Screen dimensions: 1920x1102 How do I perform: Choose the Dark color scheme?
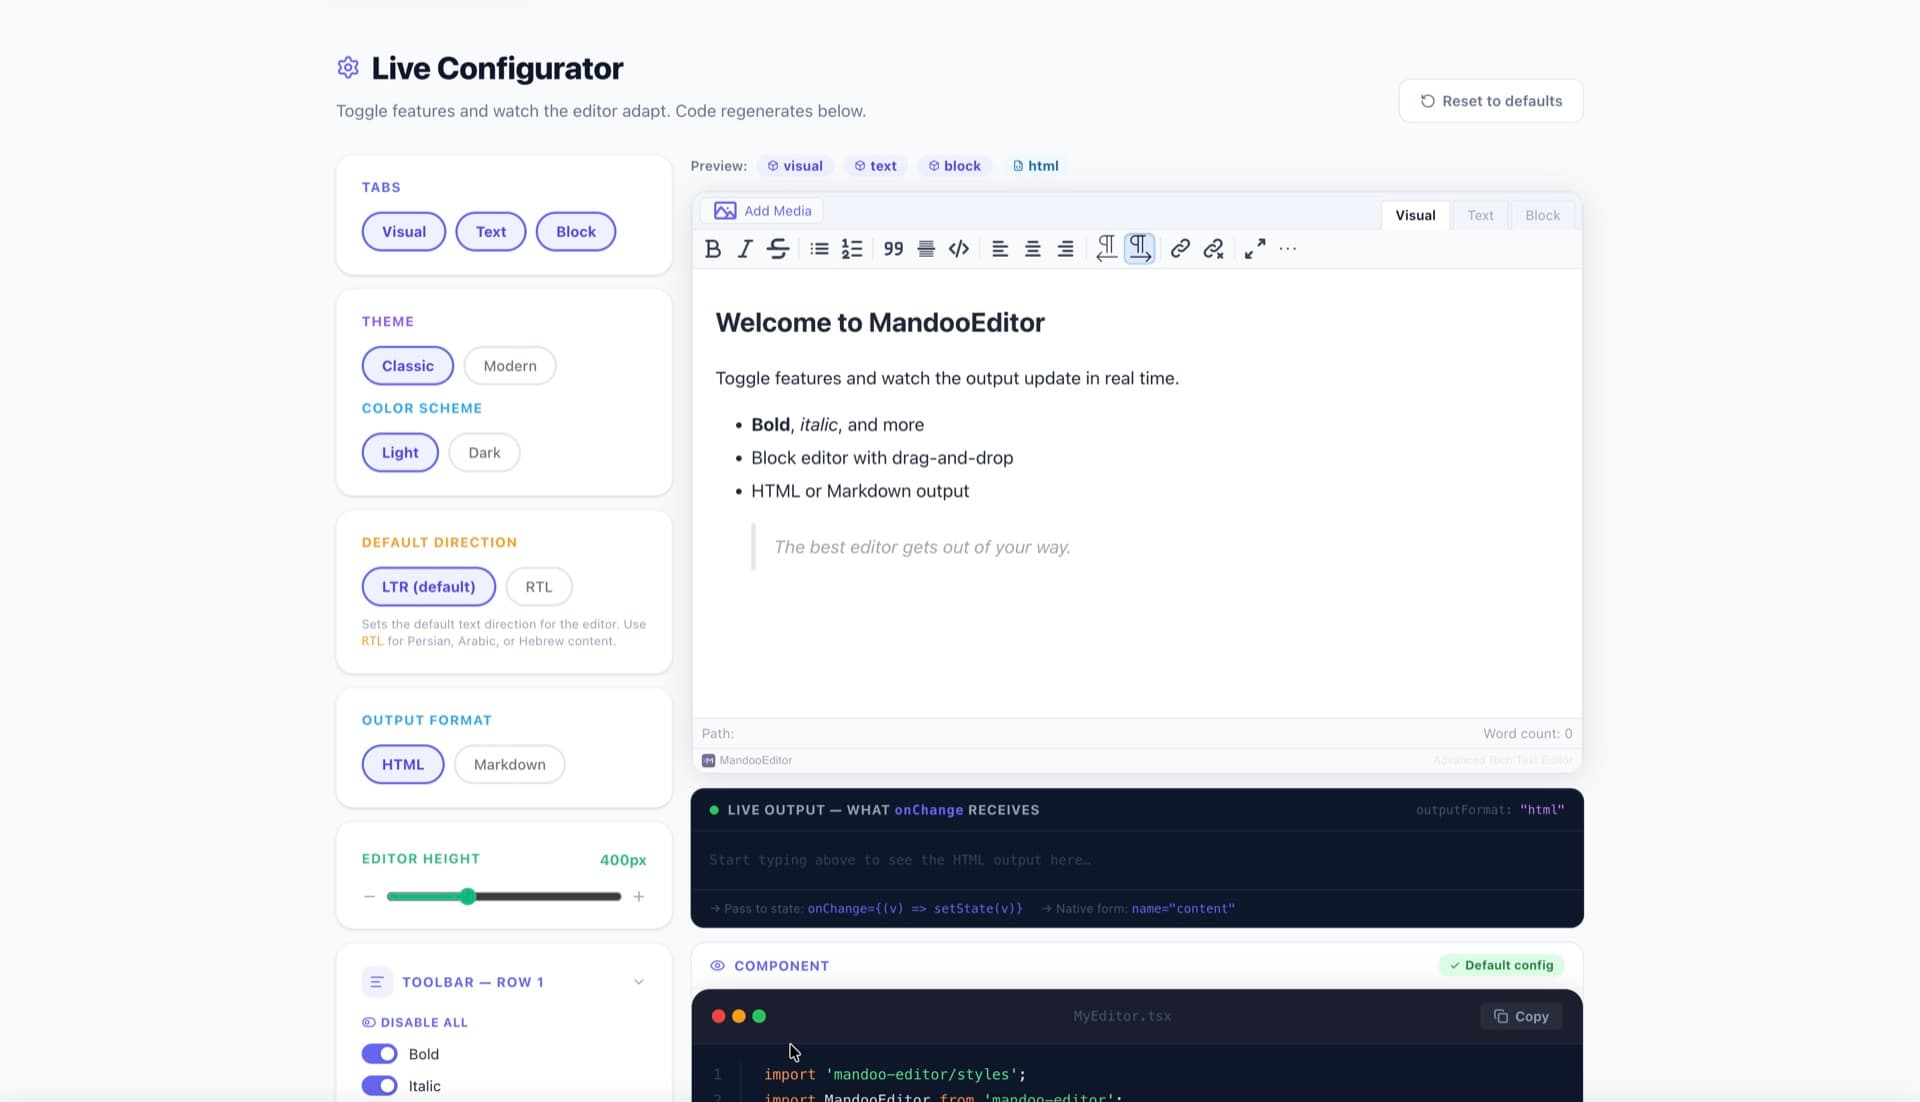[484, 453]
